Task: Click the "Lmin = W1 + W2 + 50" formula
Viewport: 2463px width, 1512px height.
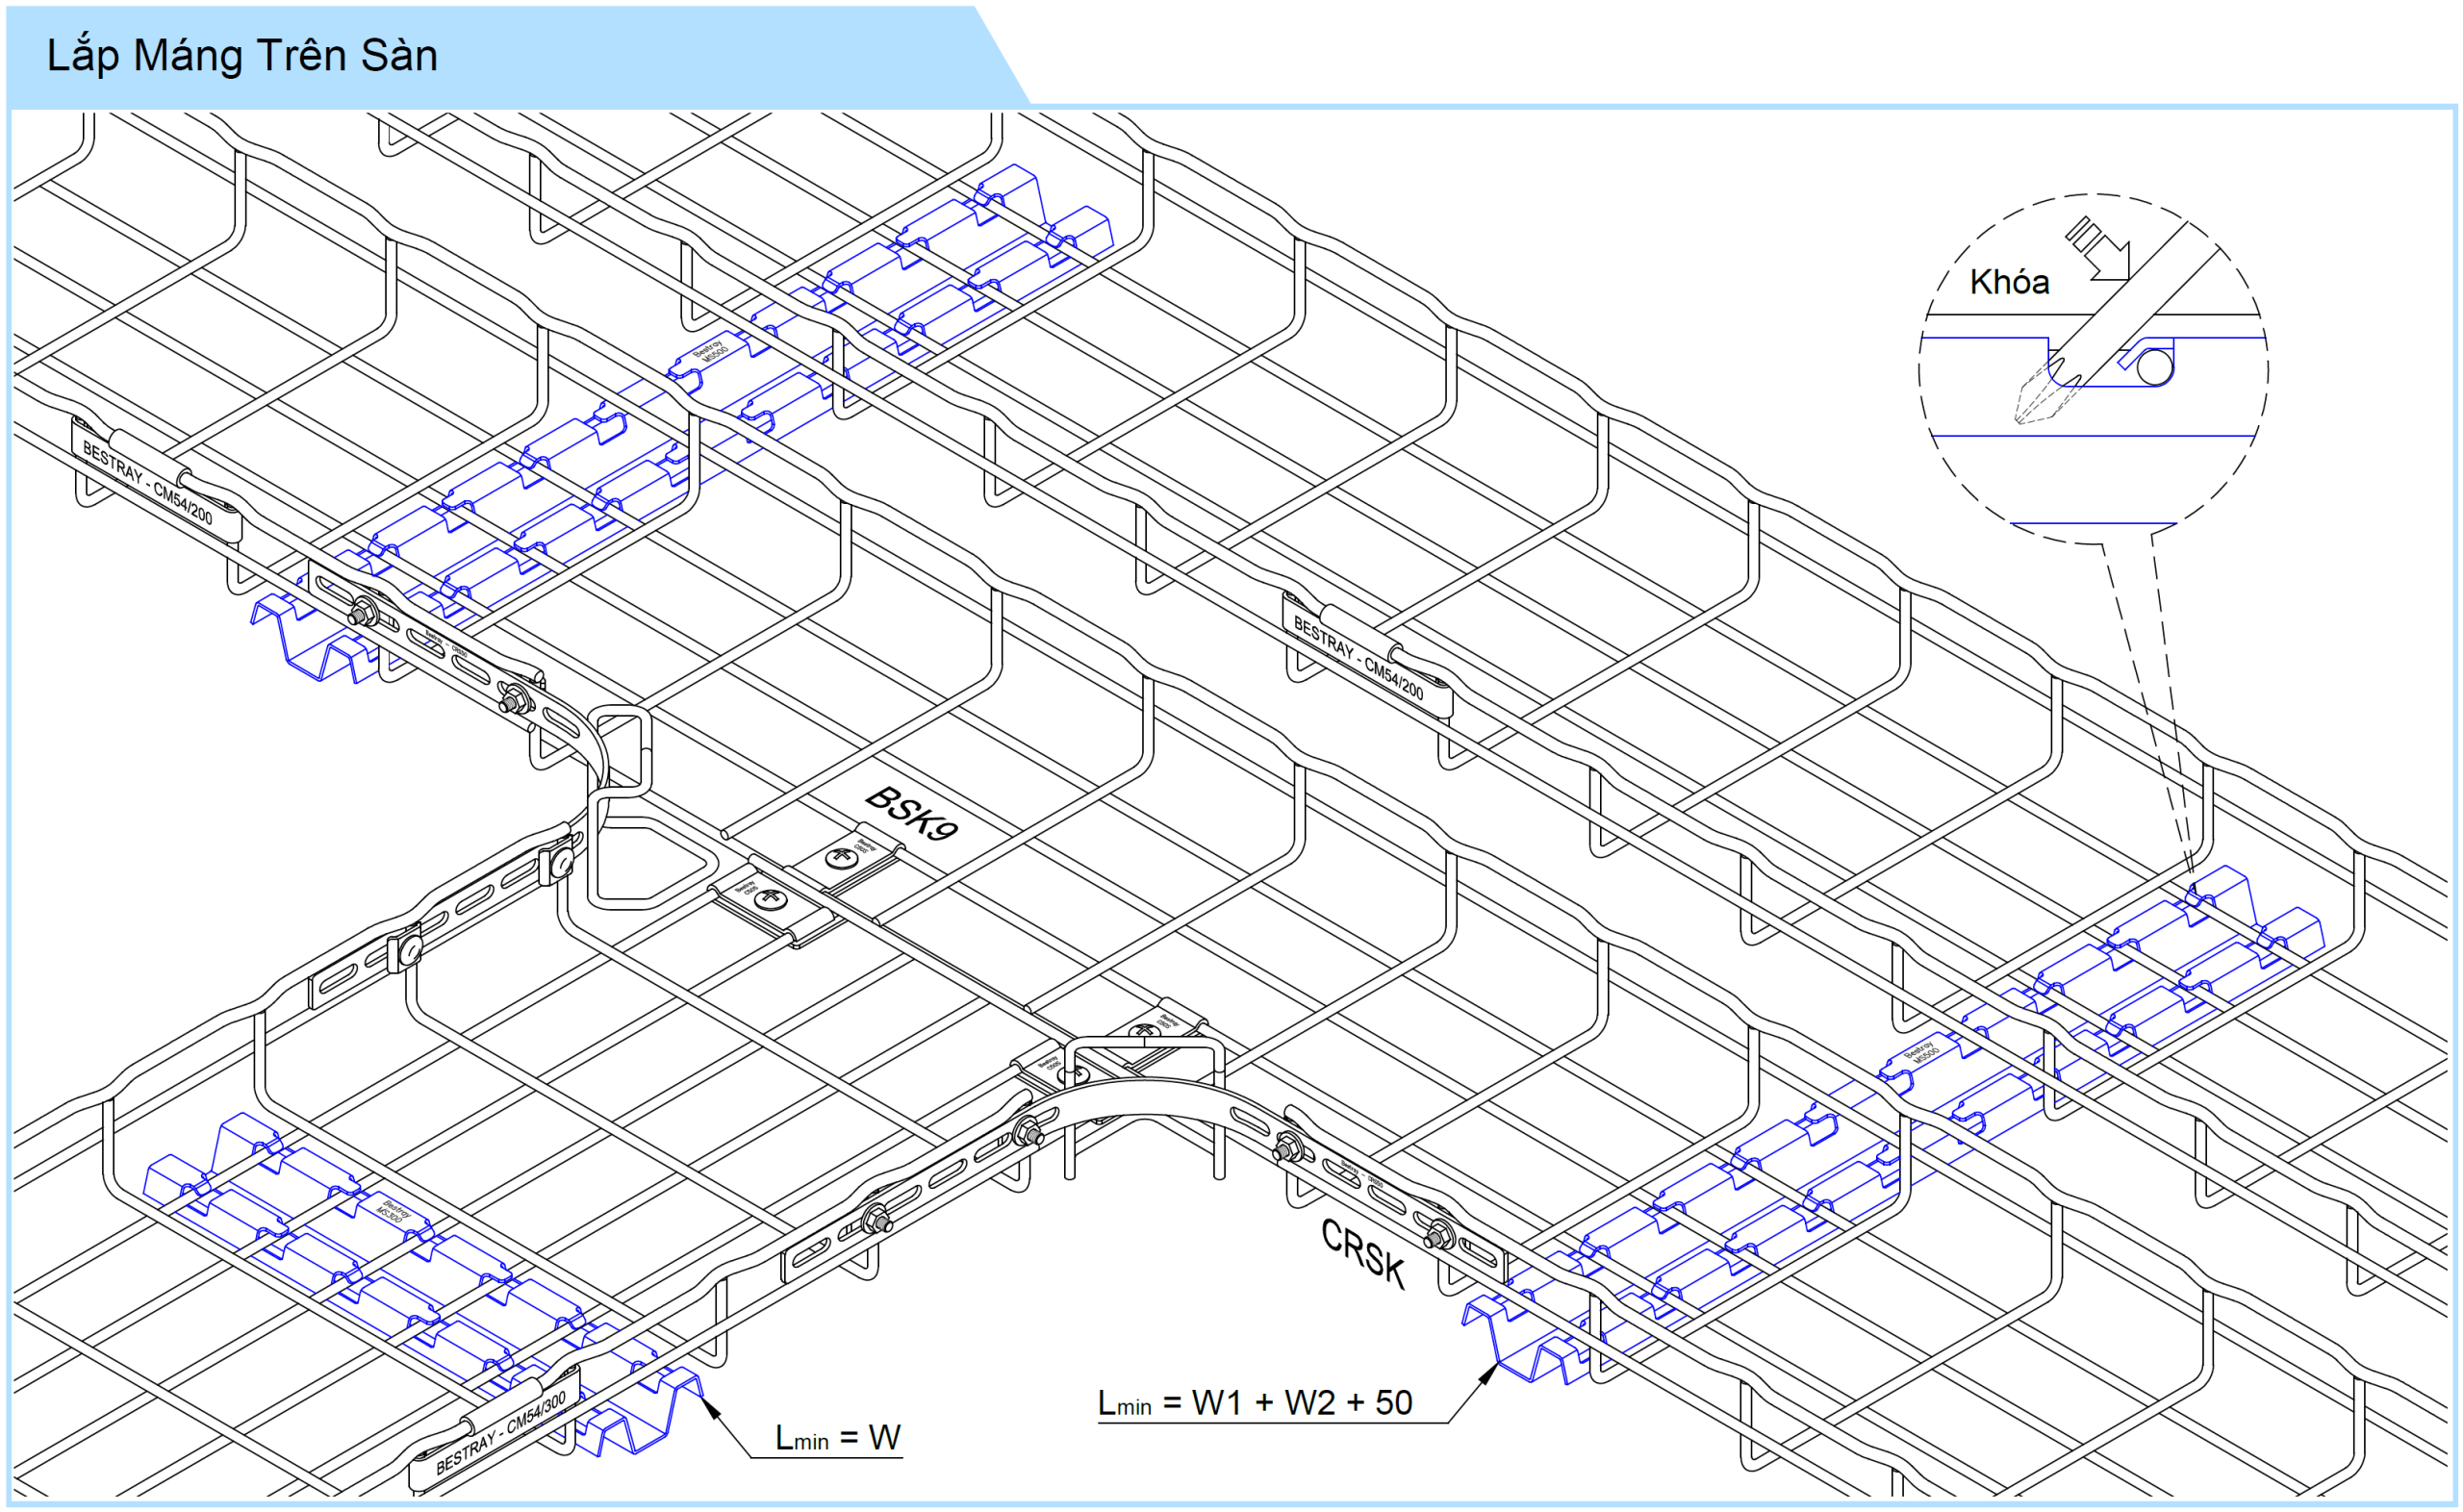Action: coord(1255,1403)
